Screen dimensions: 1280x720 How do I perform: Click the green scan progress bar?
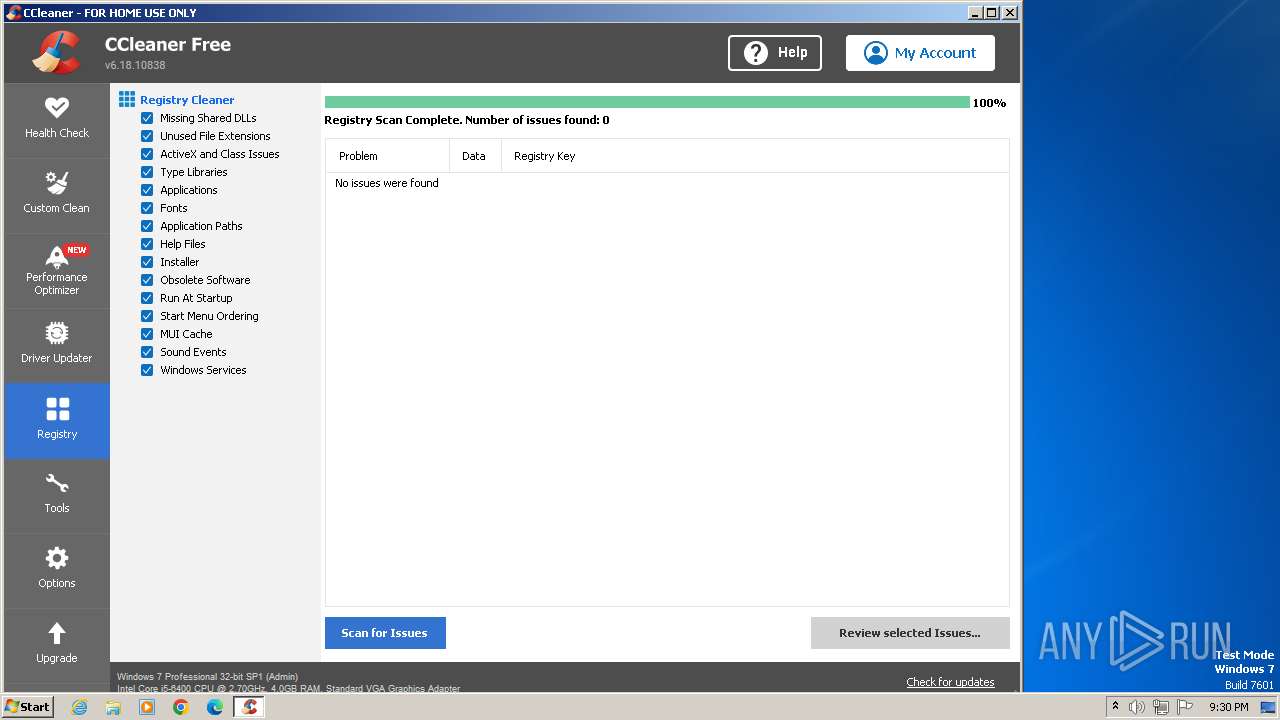coord(647,102)
